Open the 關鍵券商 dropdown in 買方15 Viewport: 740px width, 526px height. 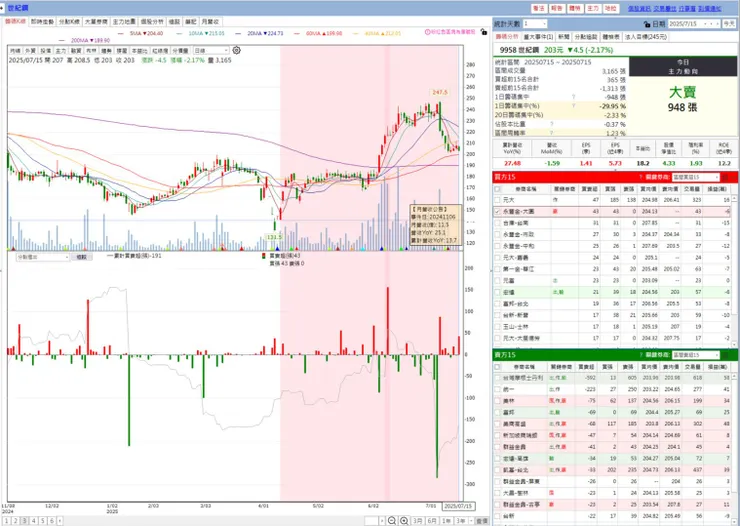tap(696, 177)
